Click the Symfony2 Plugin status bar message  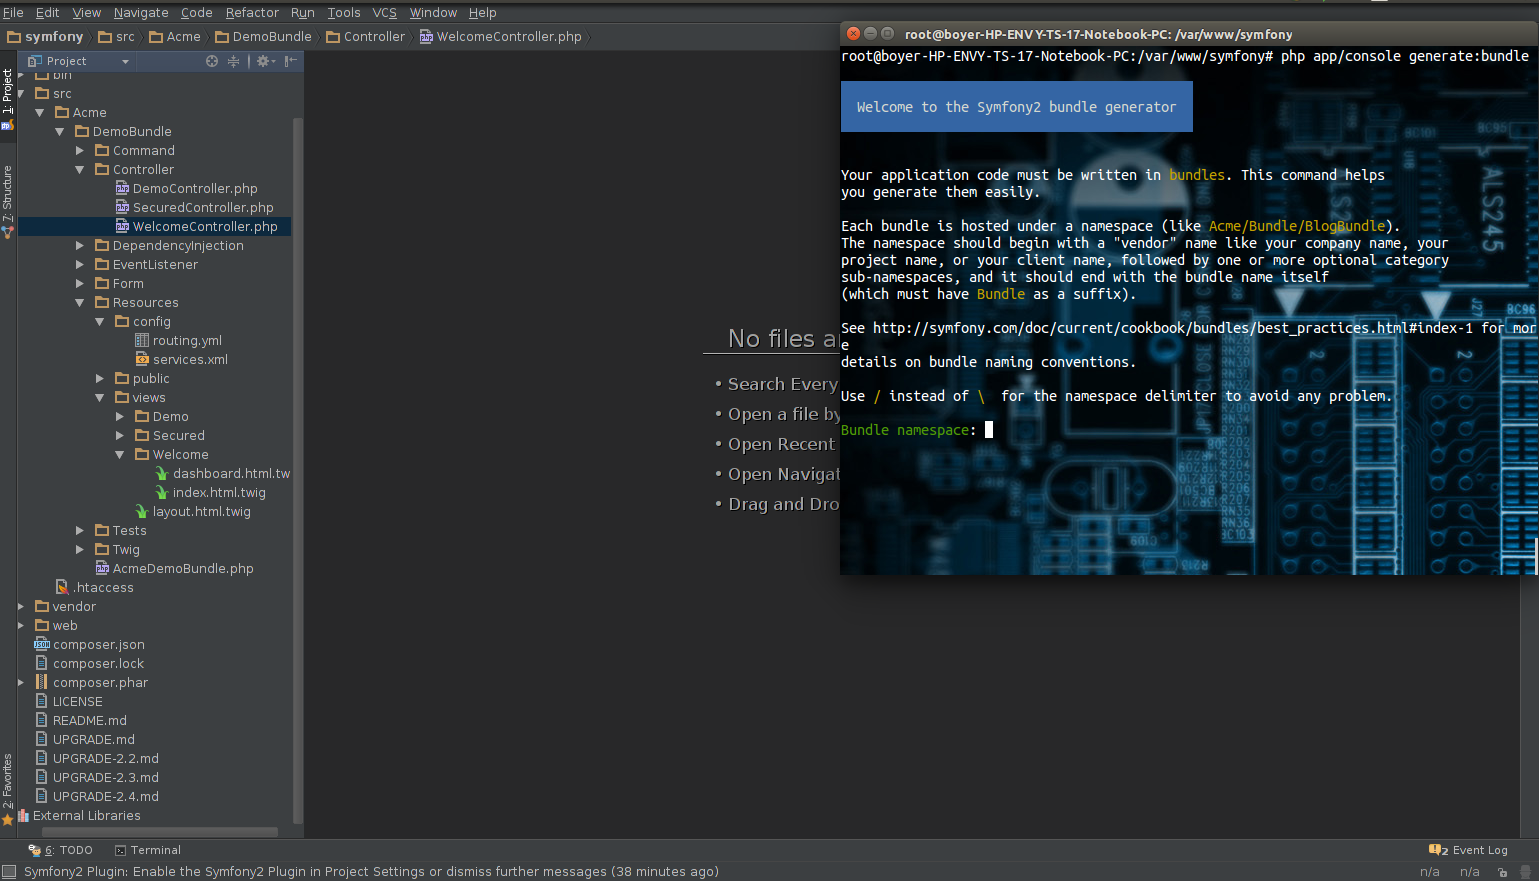(371, 872)
